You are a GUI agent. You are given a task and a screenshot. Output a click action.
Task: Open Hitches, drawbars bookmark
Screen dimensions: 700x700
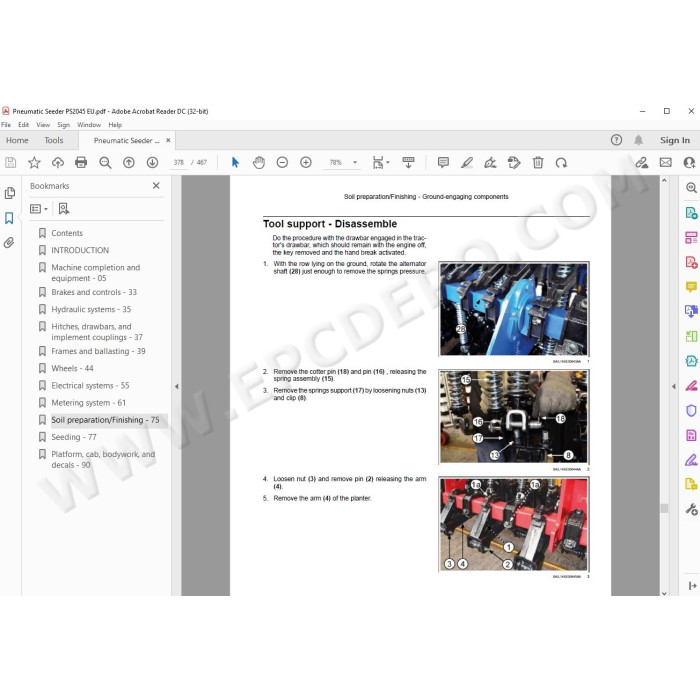tap(97, 332)
